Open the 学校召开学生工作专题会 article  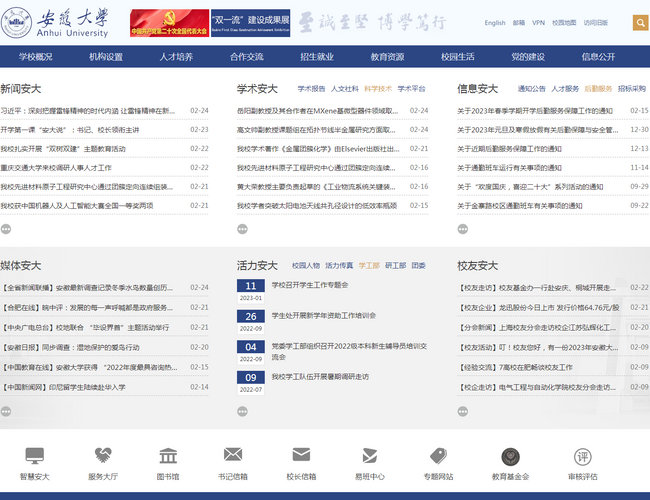(309, 285)
